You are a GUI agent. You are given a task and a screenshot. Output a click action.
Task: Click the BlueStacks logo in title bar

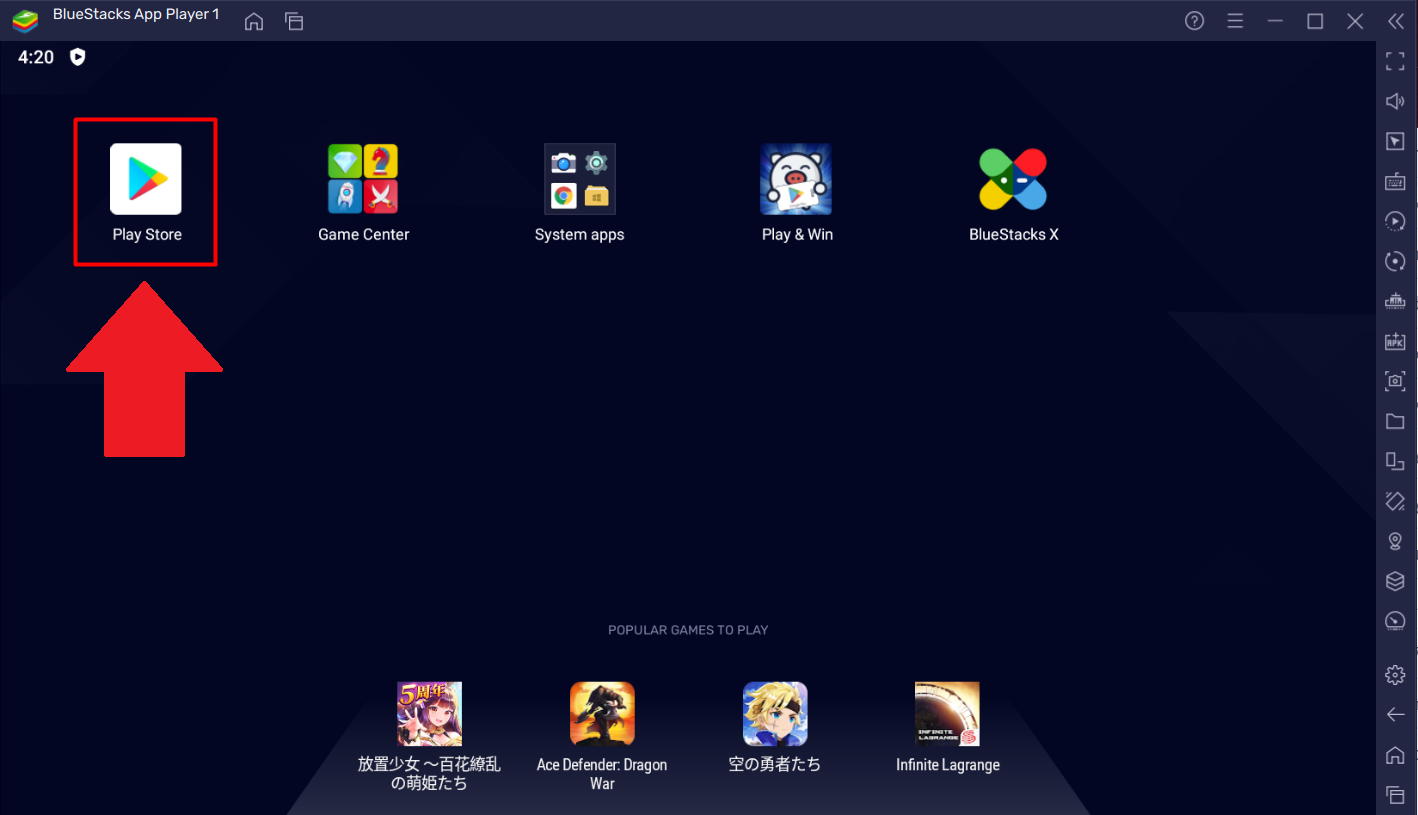(x=25, y=20)
